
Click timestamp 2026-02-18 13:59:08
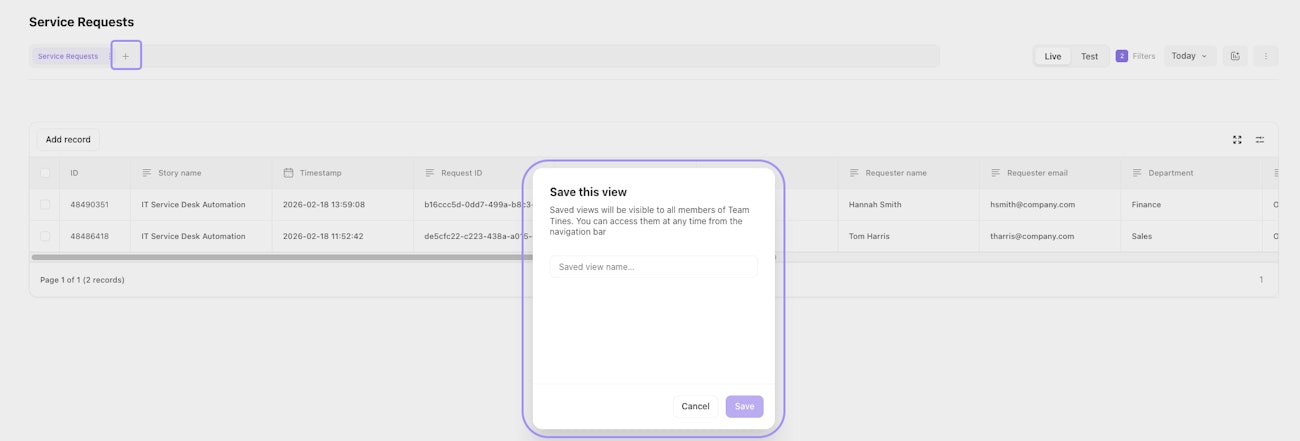coord(323,204)
